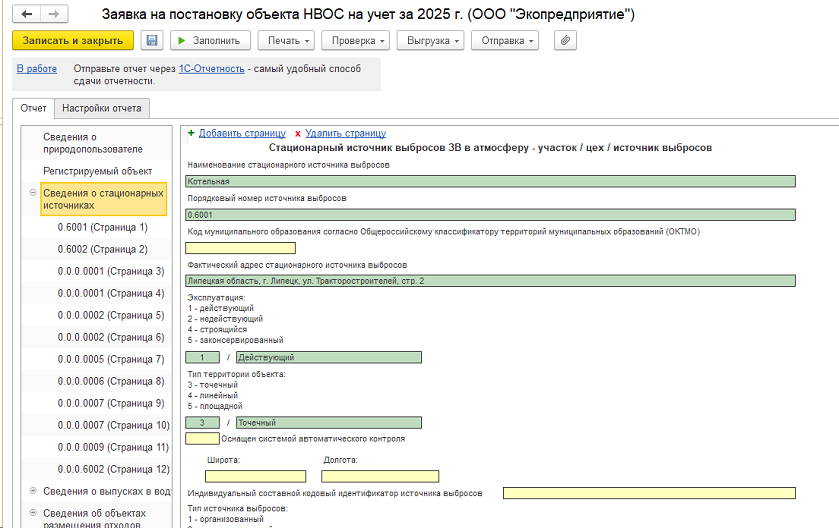839x528 pixels.
Task: Select 0.6002 (Страница 2) in tree
Action: [102, 249]
